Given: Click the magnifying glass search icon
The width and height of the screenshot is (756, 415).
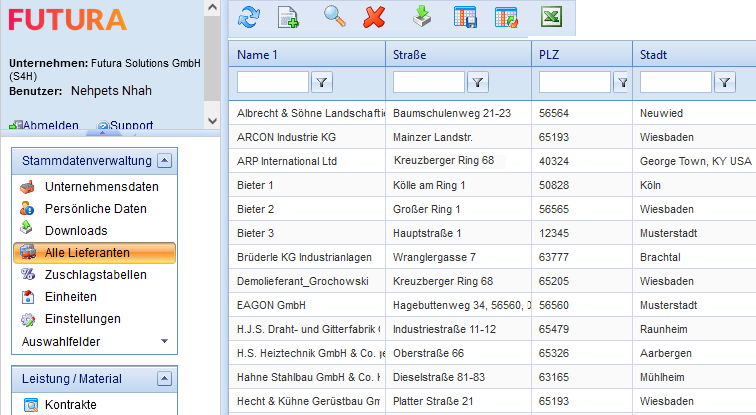Looking at the screenshot, I should [x=334, y=16].
